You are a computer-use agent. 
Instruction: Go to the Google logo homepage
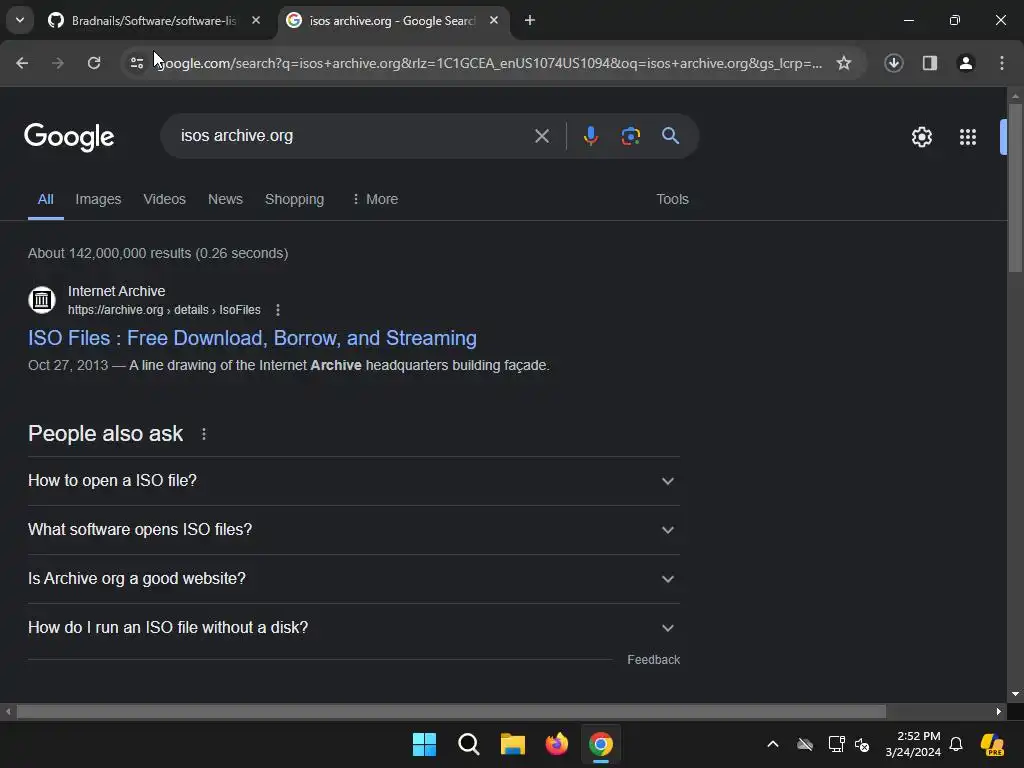pyautogui.click(x=69, y=136)
